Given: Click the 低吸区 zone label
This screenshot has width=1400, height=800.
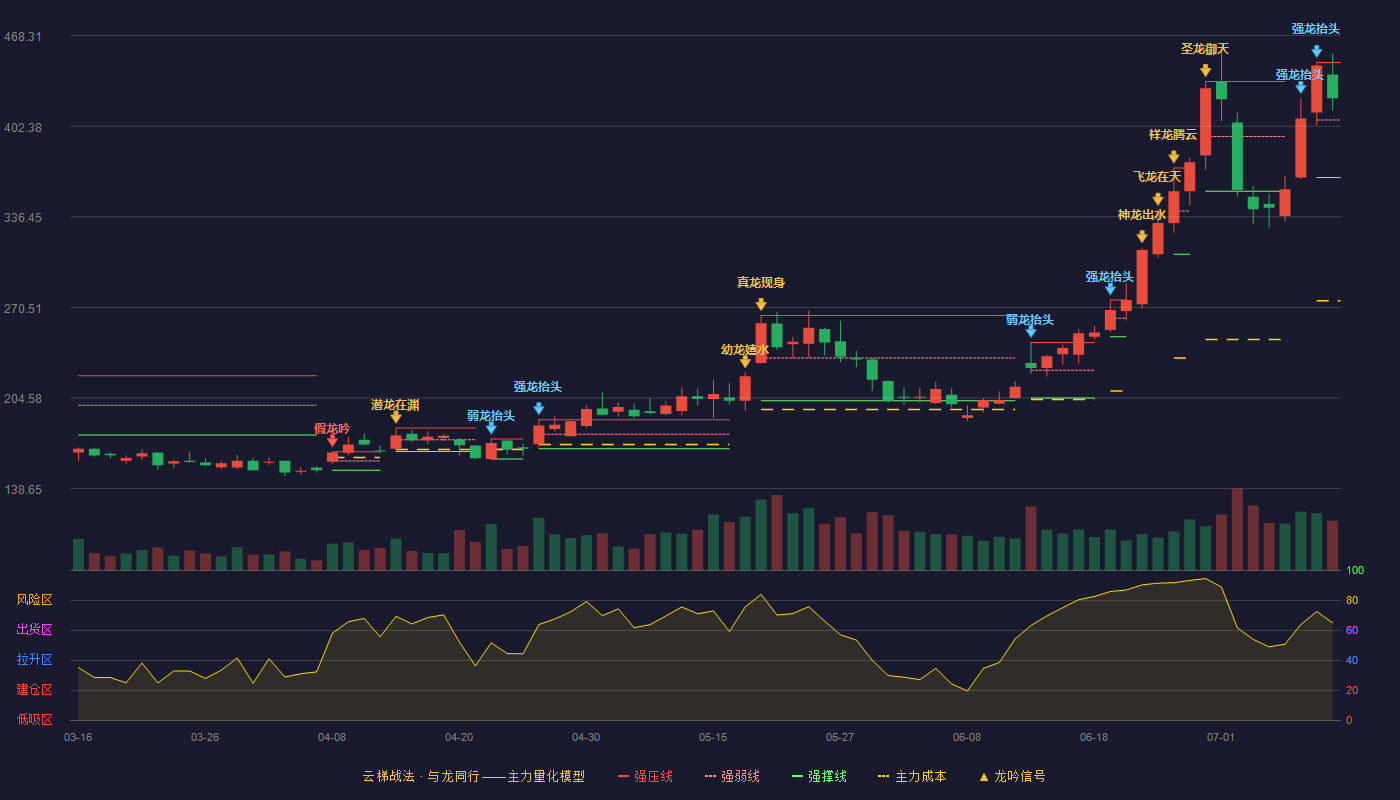Looking at the screenshot, I should click(34, 719).
